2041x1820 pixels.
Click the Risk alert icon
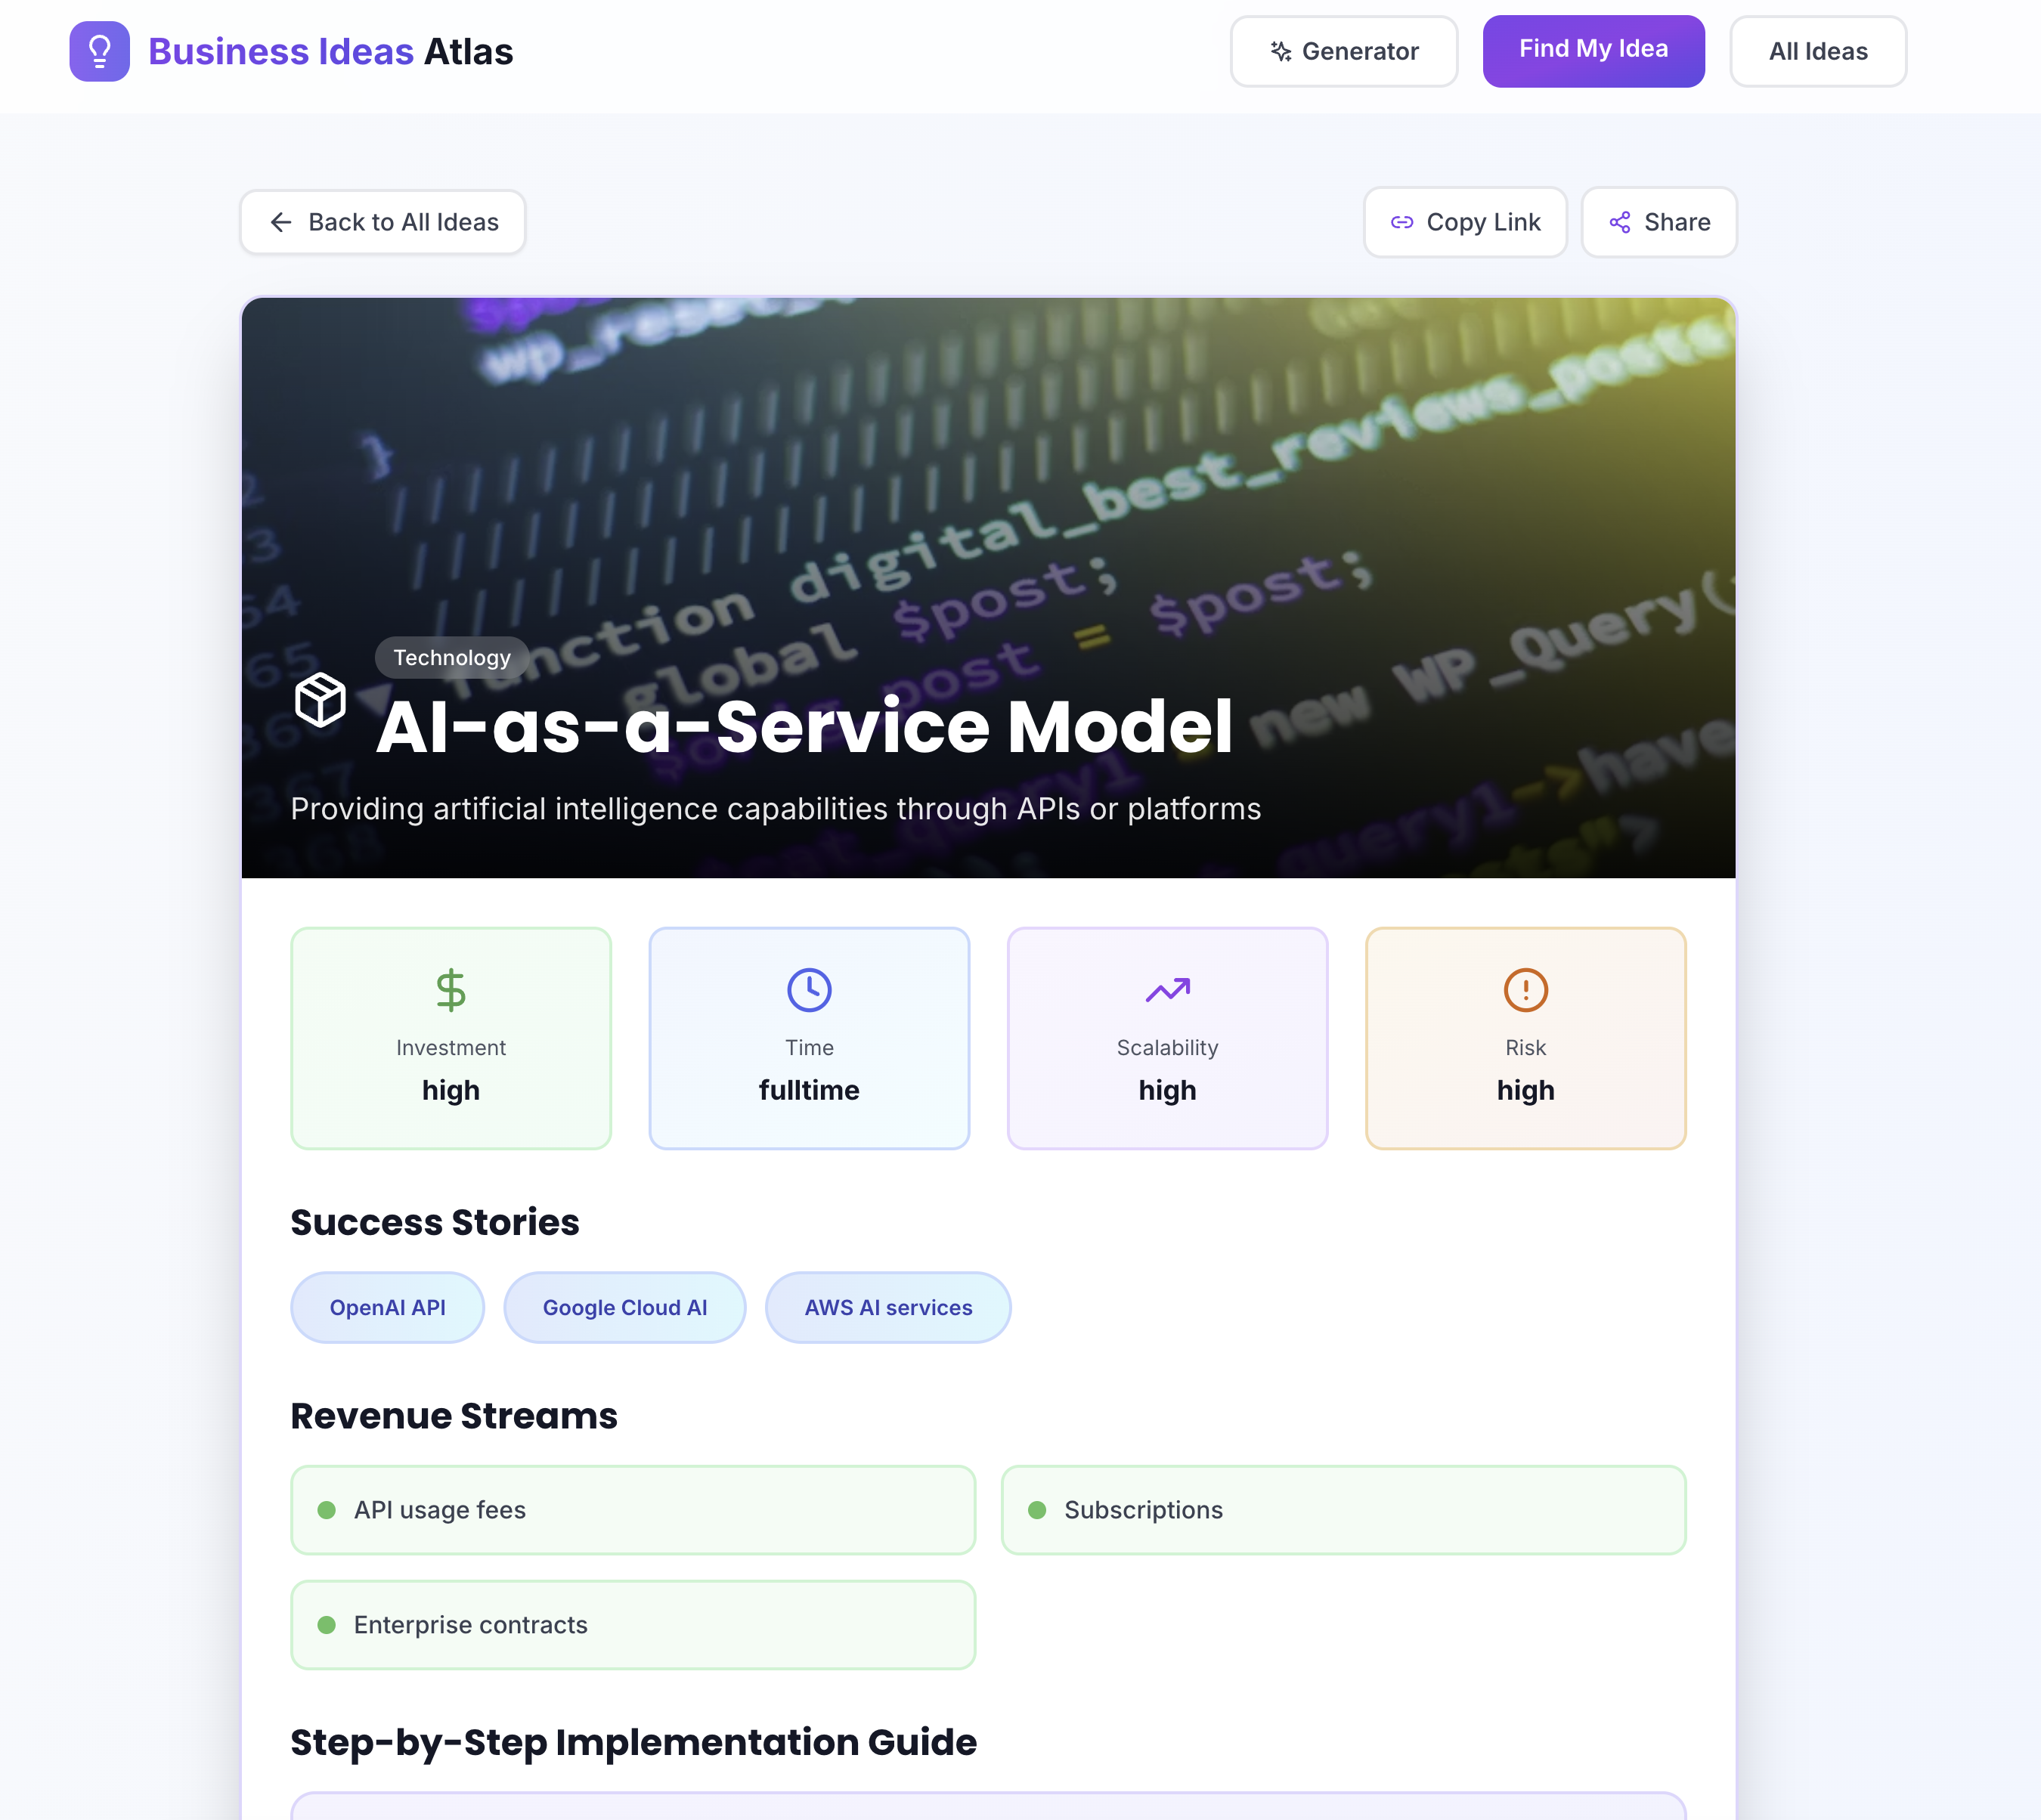pos(1525,989)
